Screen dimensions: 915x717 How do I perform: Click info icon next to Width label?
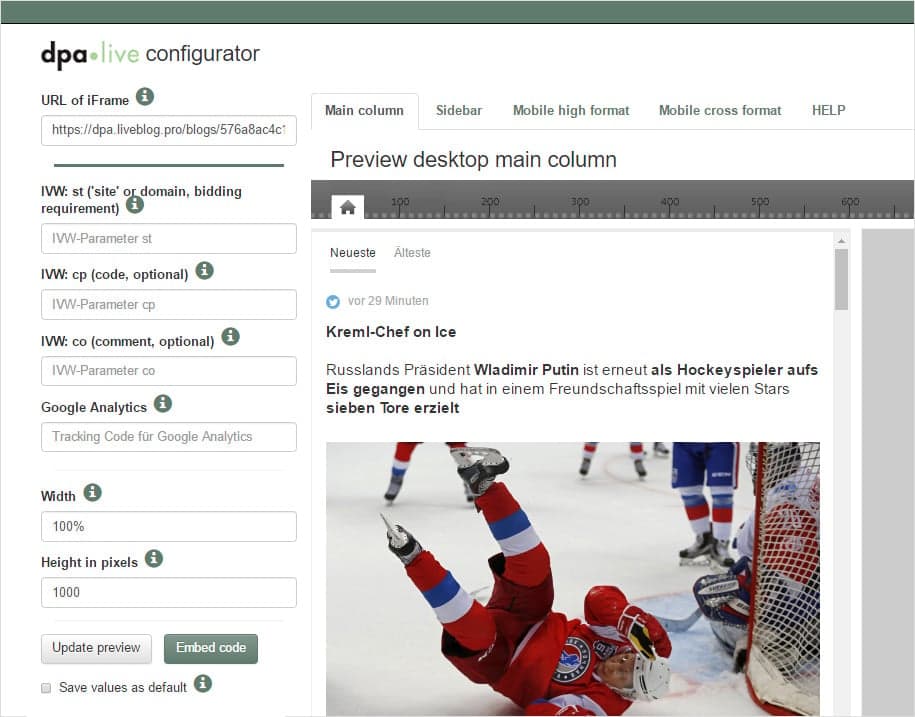tap(92, 493)
